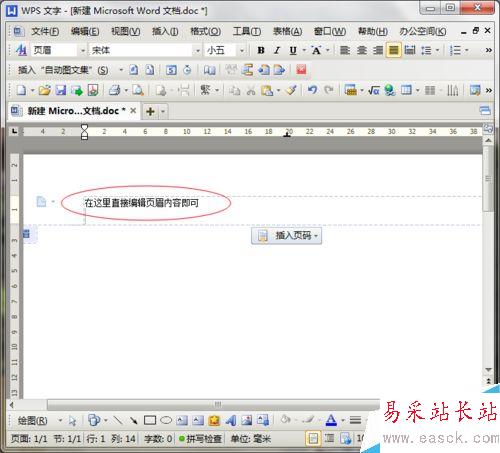Align text right
The width and height of the screenshot is (500, 453).
tap(378, 50)
